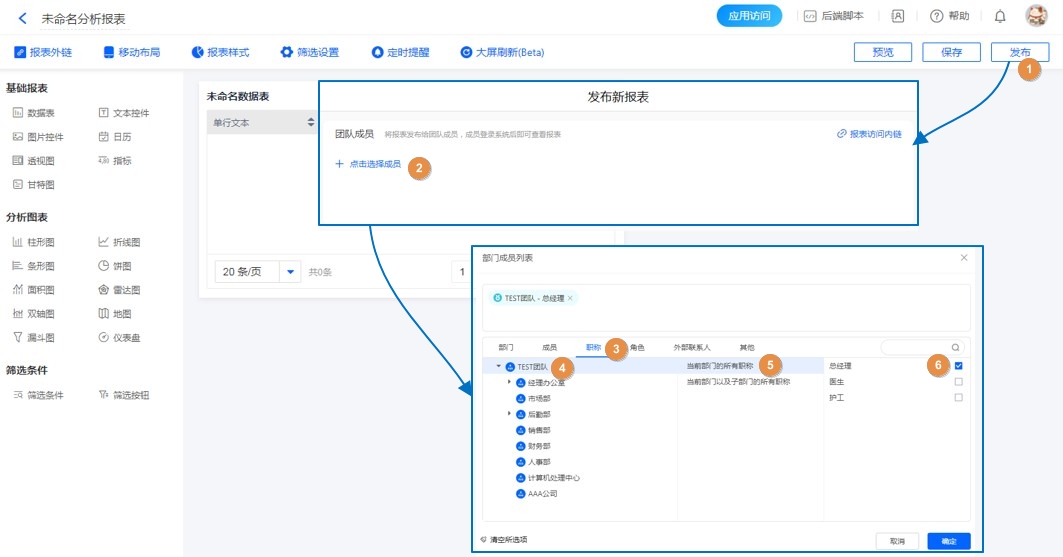This screenshot has height=557, width=1063.
Task: Tick the 护工 job title checkbox
Action: (x=958, y=398)
